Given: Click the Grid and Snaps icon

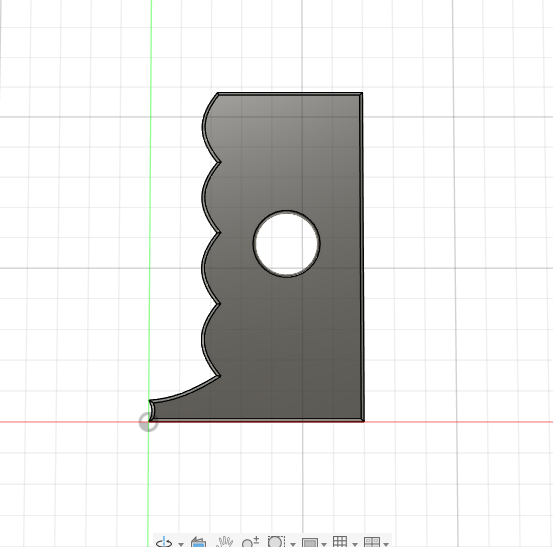Looking at the screenshot, I should [340, 542].
